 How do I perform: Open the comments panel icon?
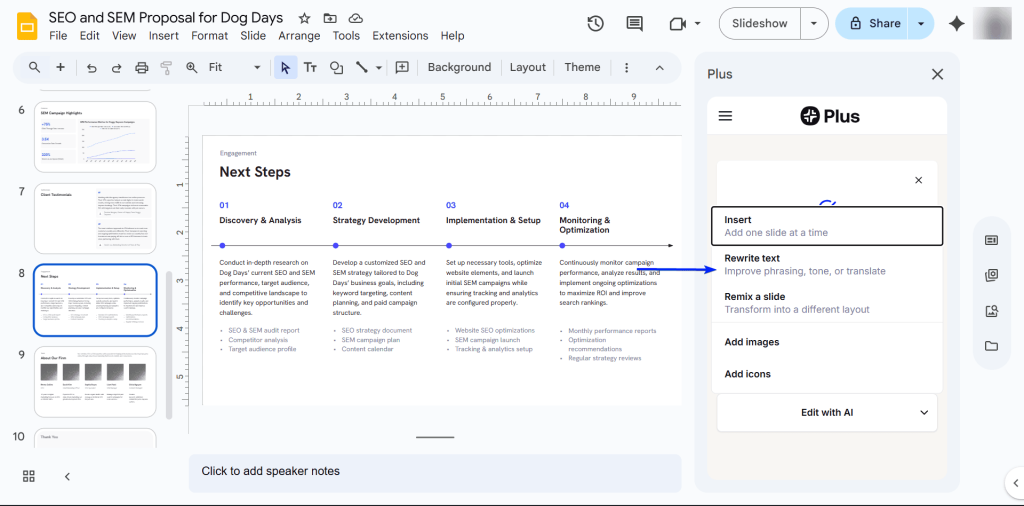(x=634, y=24)
